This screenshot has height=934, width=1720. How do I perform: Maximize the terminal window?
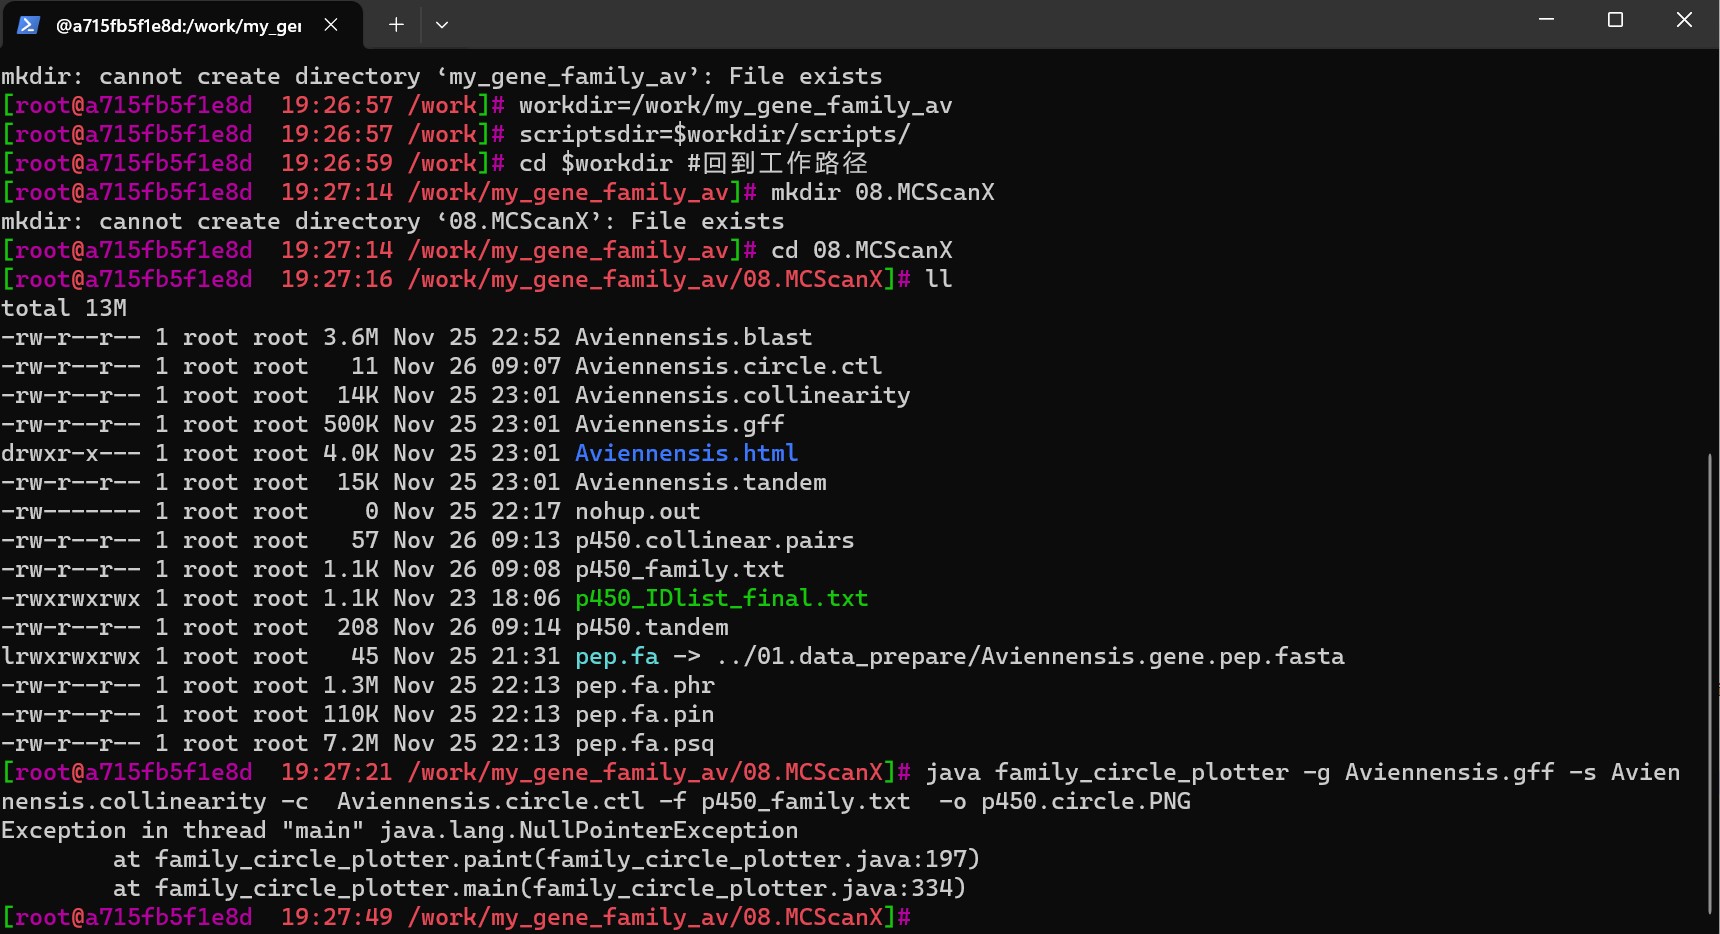pyautogui.click(x=1615, y=20)
